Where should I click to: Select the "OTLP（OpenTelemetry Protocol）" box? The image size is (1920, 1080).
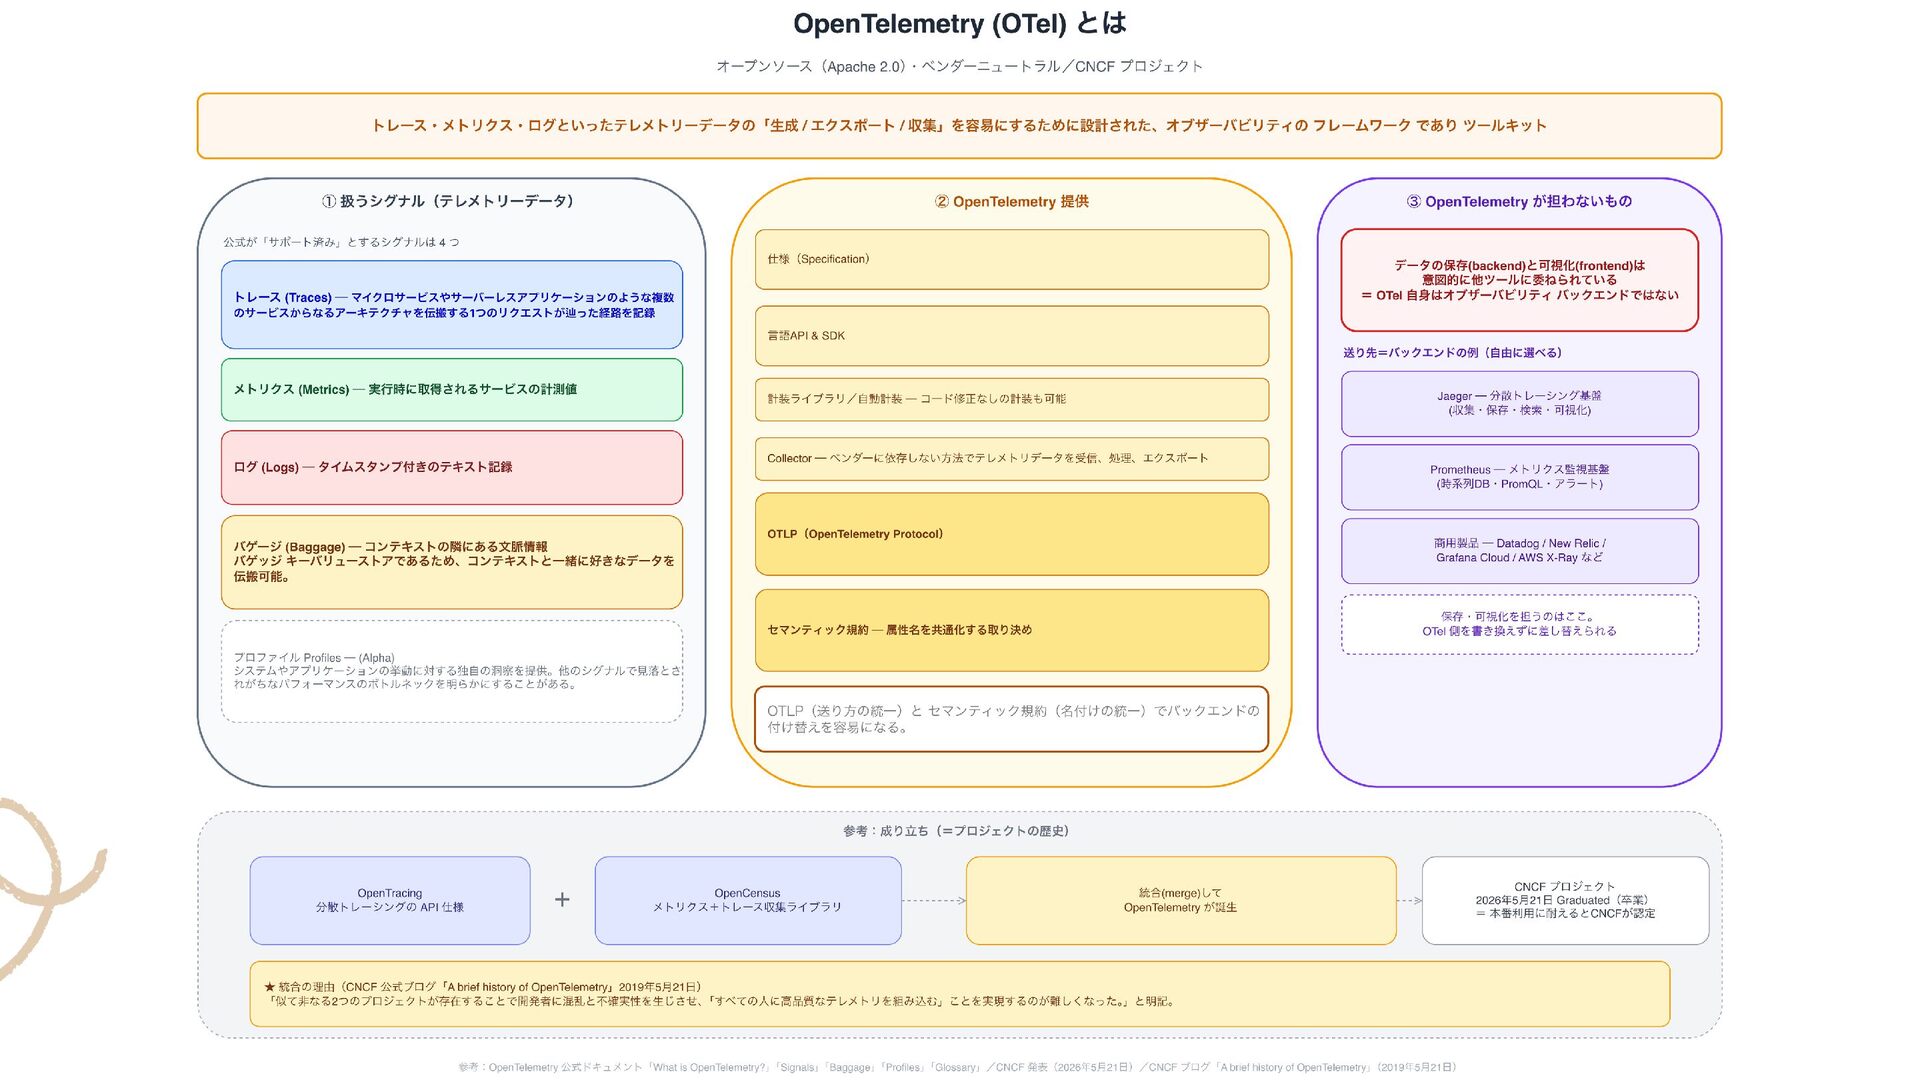(x=1011, y=534)
